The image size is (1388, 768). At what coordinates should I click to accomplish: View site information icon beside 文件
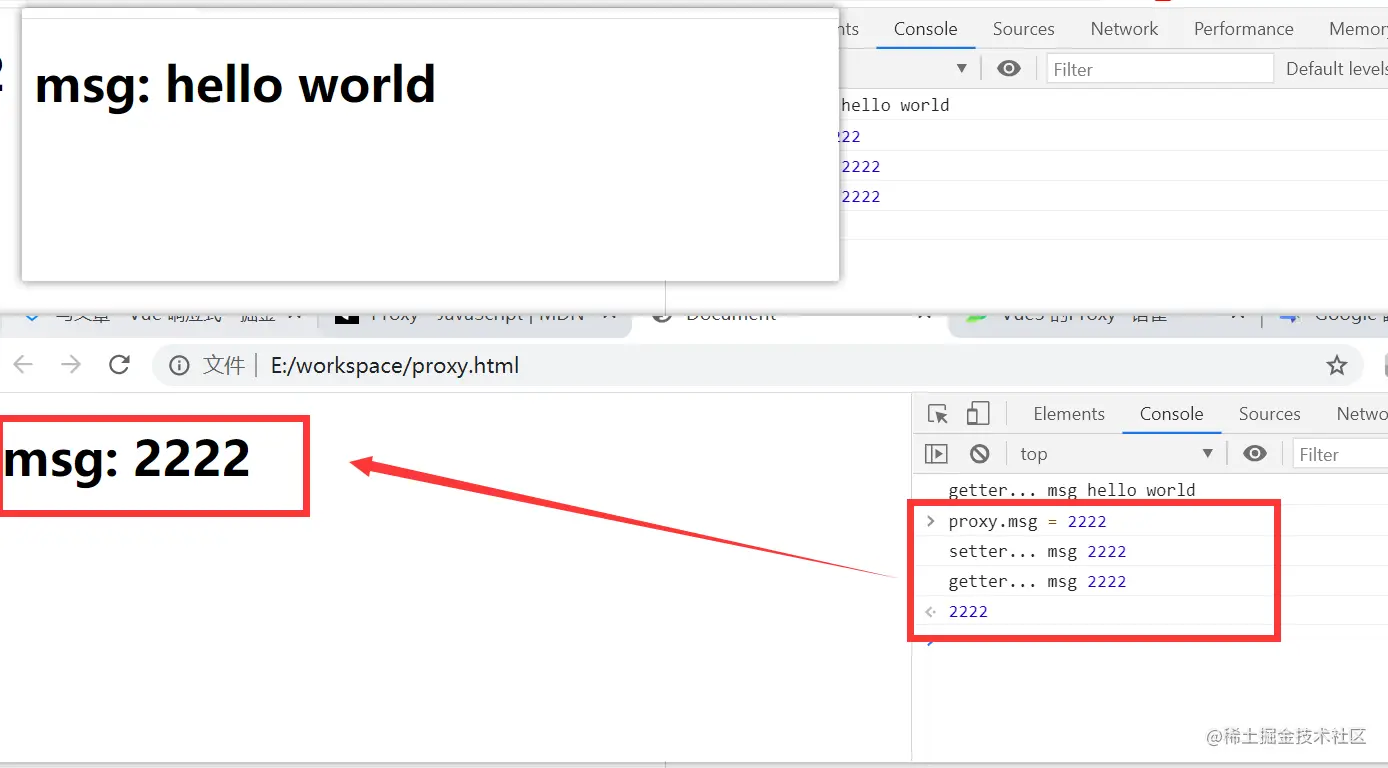(179, 366)
